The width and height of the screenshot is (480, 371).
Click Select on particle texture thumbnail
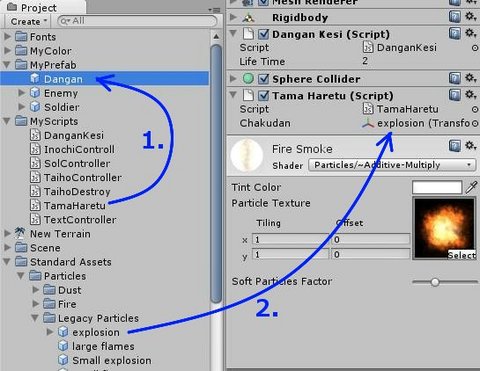pos(462,255)
